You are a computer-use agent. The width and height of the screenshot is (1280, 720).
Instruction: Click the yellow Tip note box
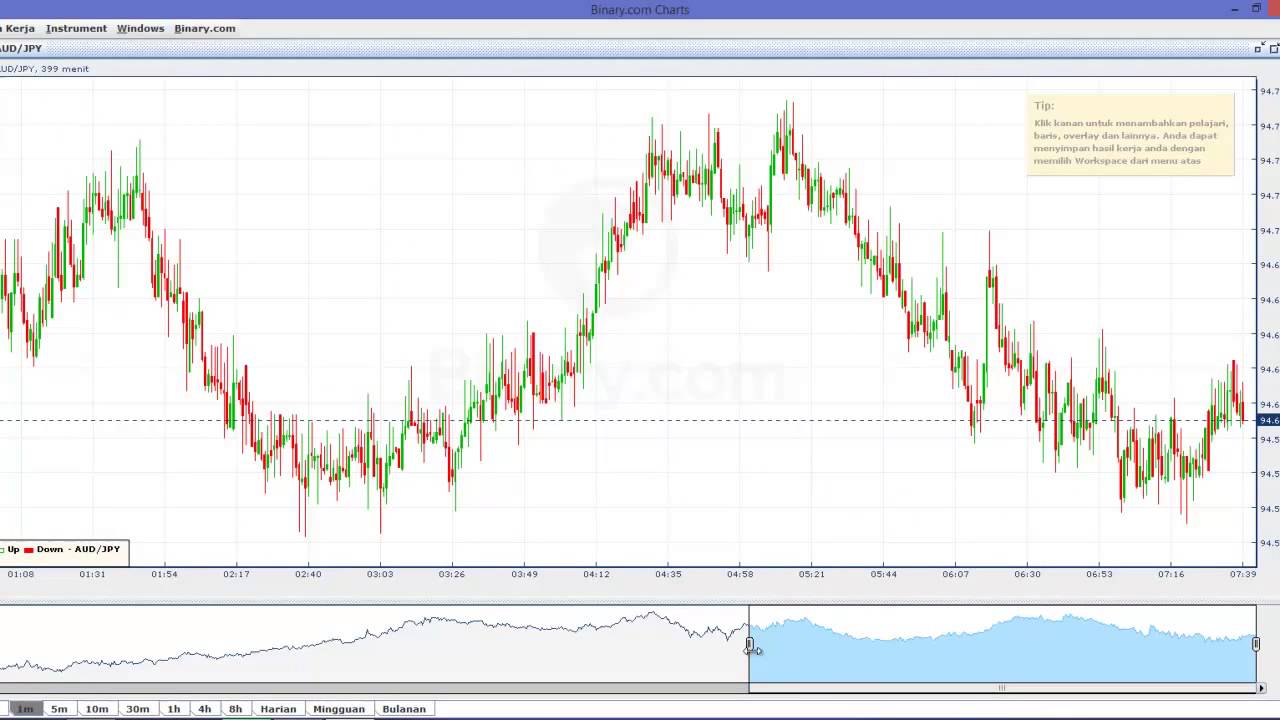pos(1130,134)
